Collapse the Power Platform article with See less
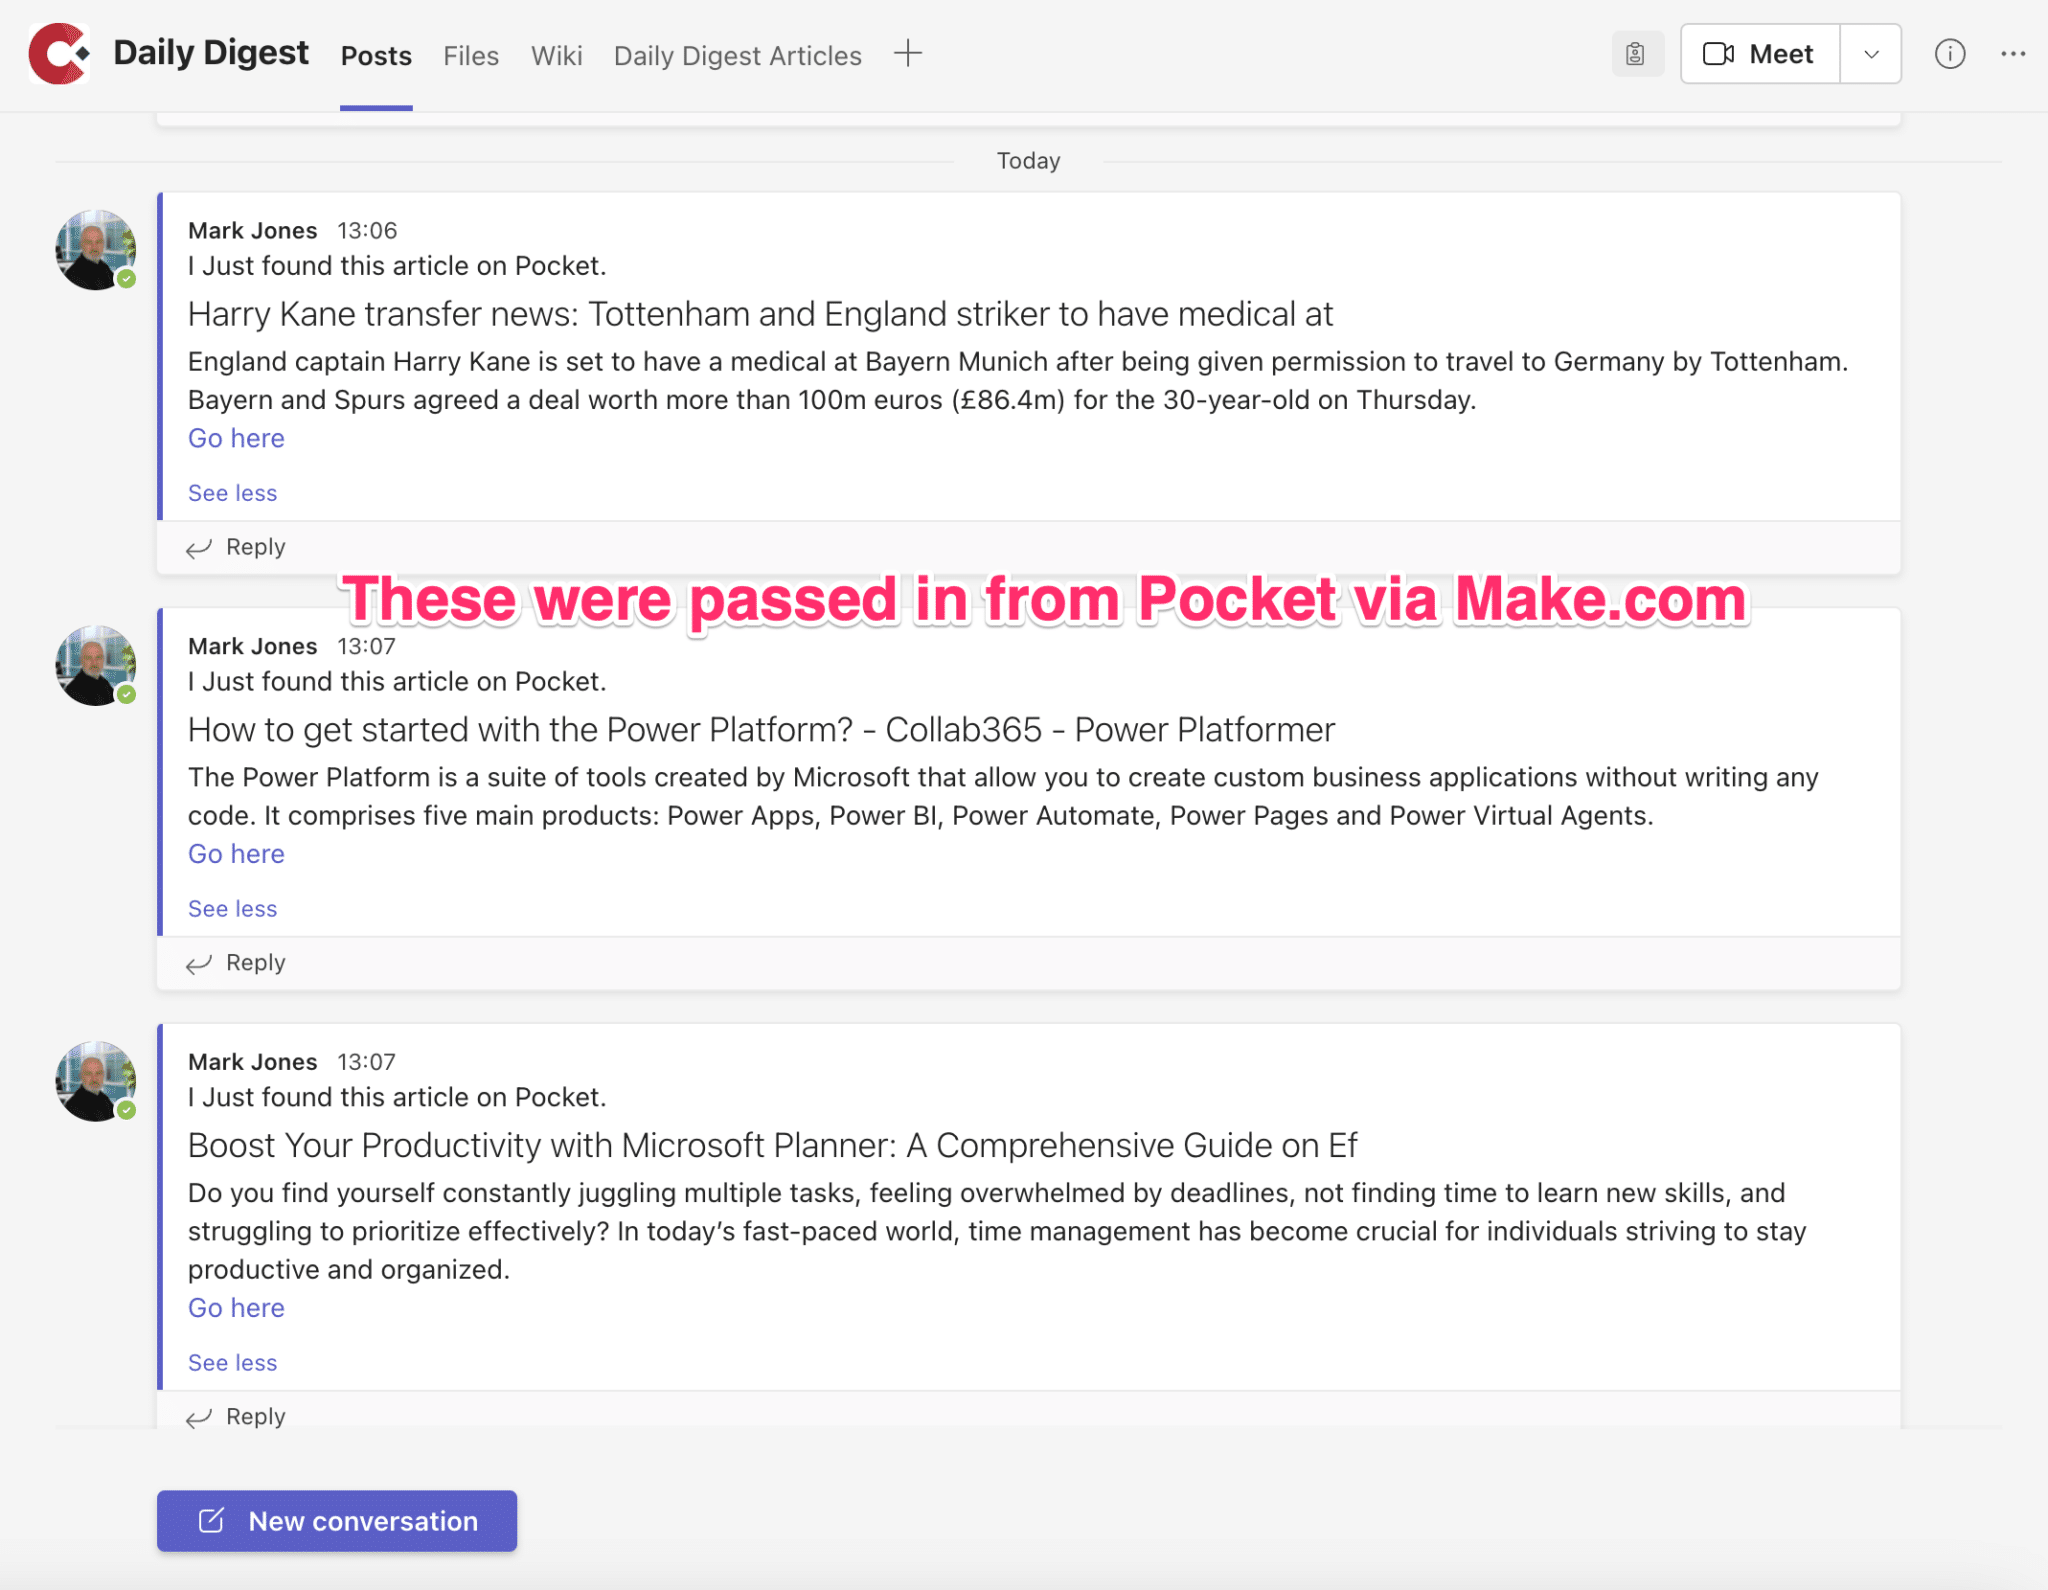 tap(232, 908)
